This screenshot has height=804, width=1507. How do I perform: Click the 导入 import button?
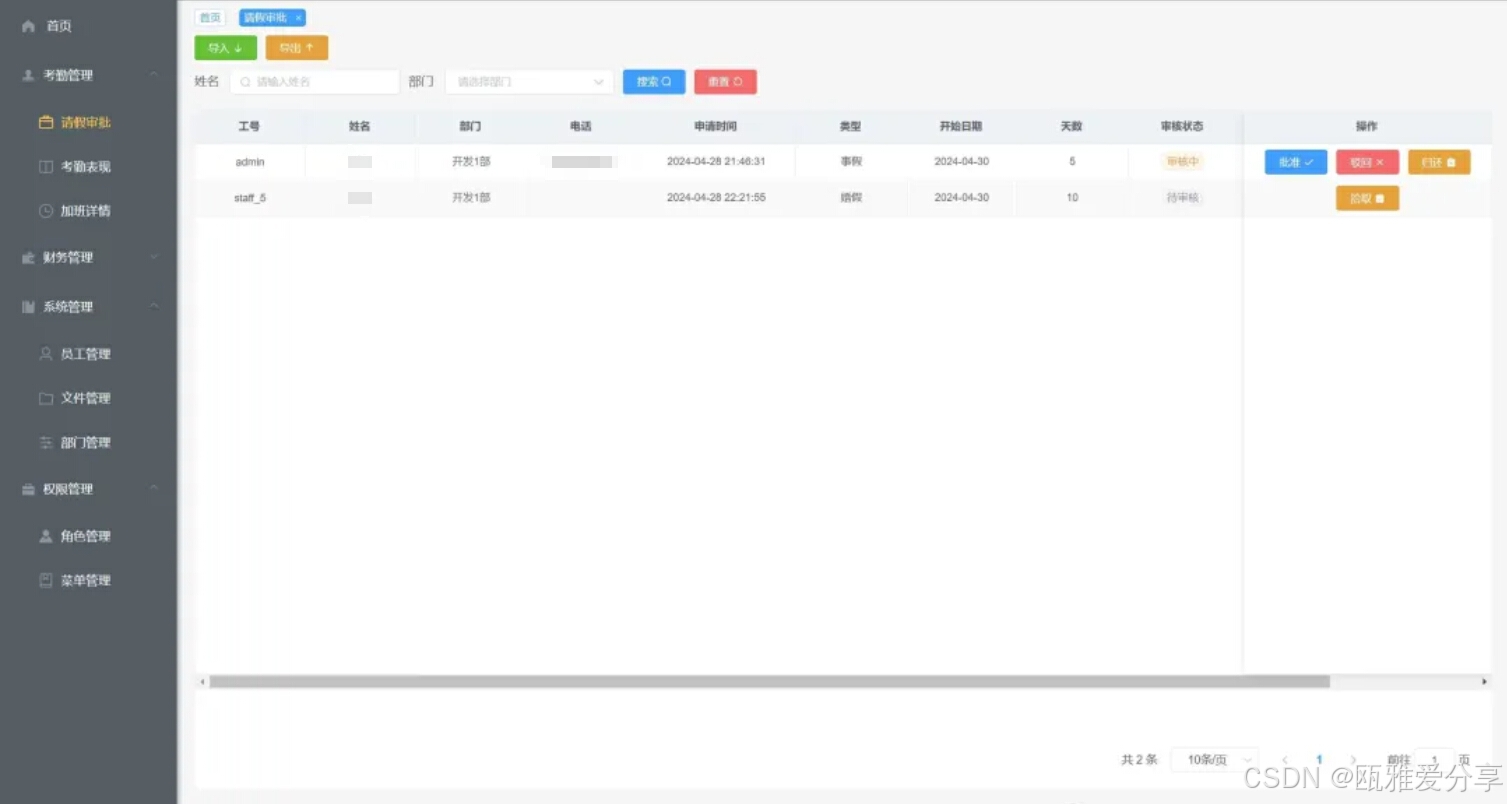tap(224, 47)
